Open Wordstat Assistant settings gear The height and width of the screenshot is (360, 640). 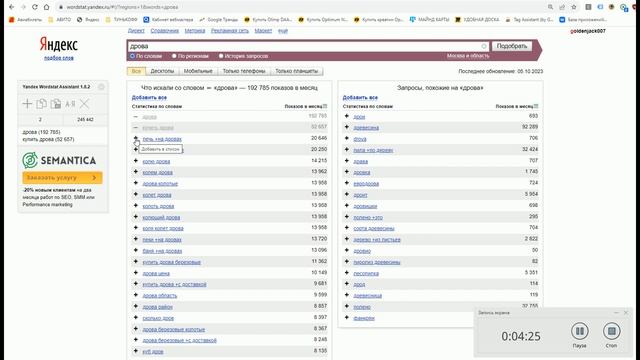point(101,87)
